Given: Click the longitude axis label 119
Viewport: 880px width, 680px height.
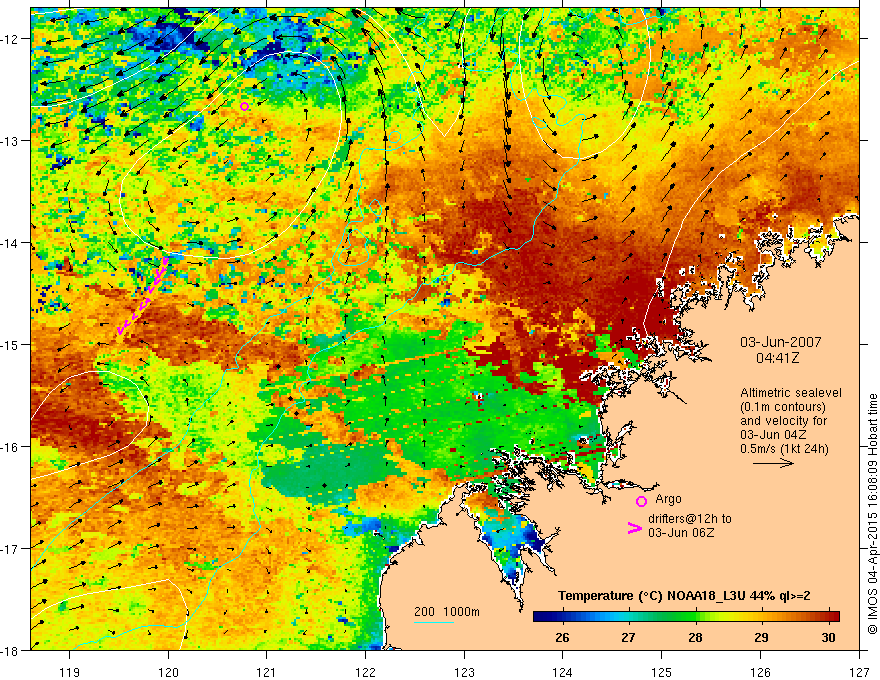Looking at the screenshot, I should [70, 672].
